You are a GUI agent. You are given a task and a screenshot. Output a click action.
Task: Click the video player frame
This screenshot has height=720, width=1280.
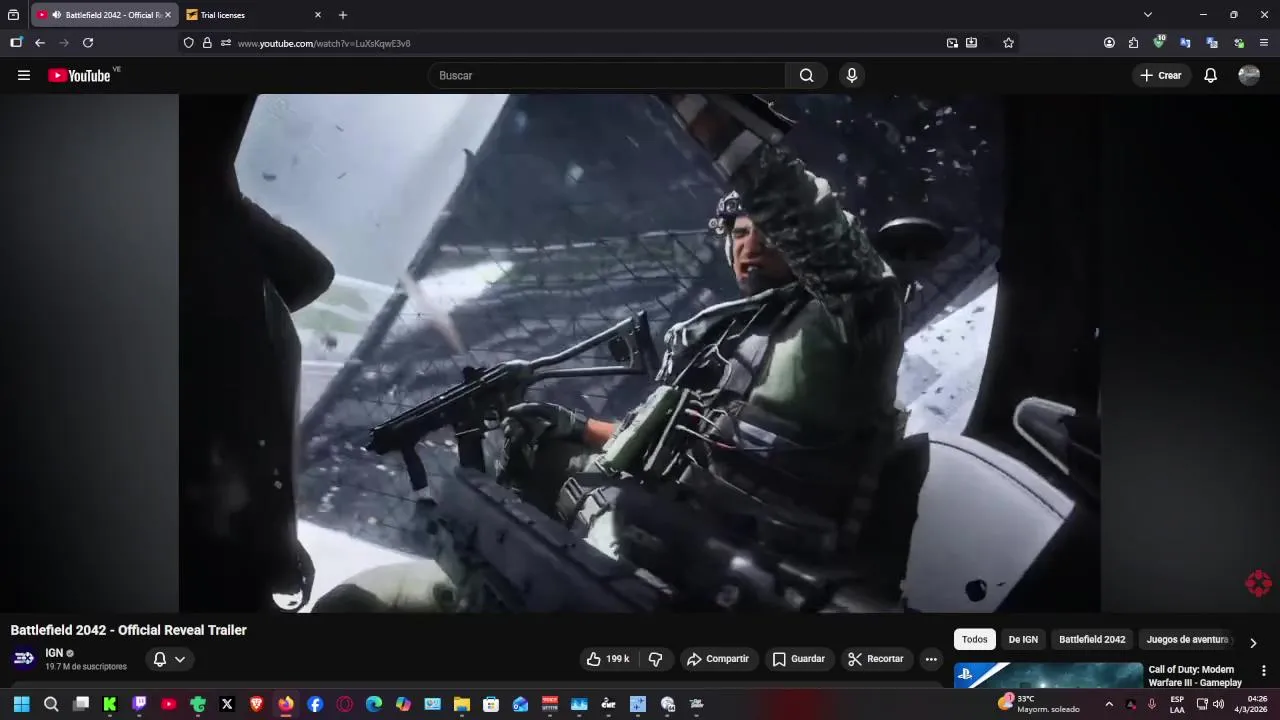(640, 353)
